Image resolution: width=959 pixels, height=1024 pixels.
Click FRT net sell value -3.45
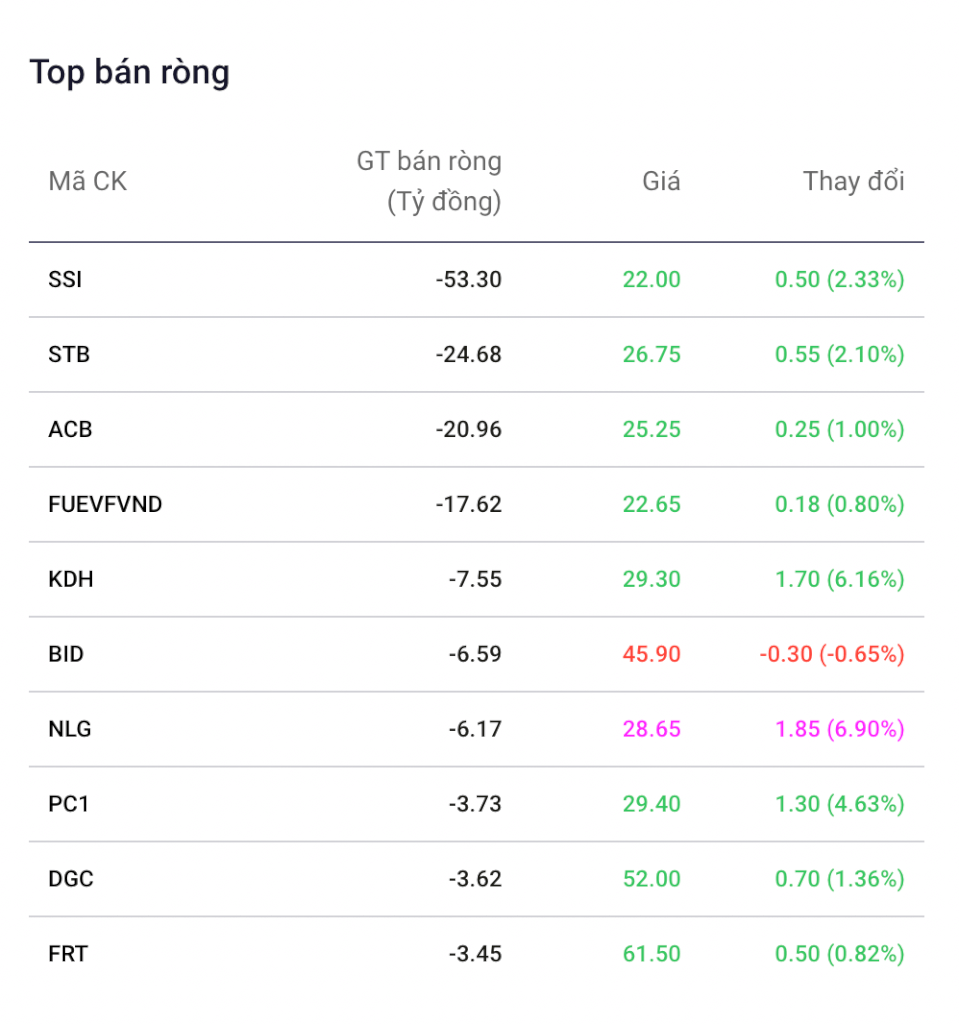475,954
